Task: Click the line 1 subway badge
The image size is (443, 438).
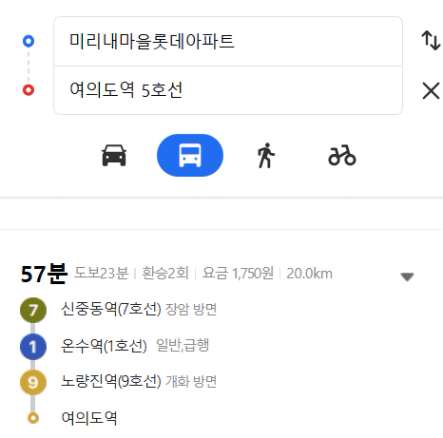Action: (33, 346)
